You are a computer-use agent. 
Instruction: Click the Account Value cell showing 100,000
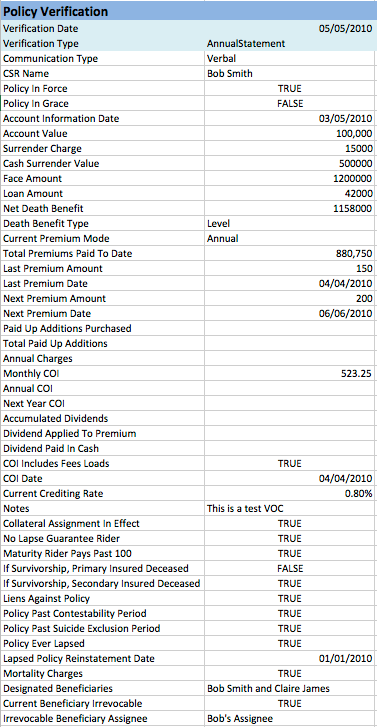click(x=290, y=134)
